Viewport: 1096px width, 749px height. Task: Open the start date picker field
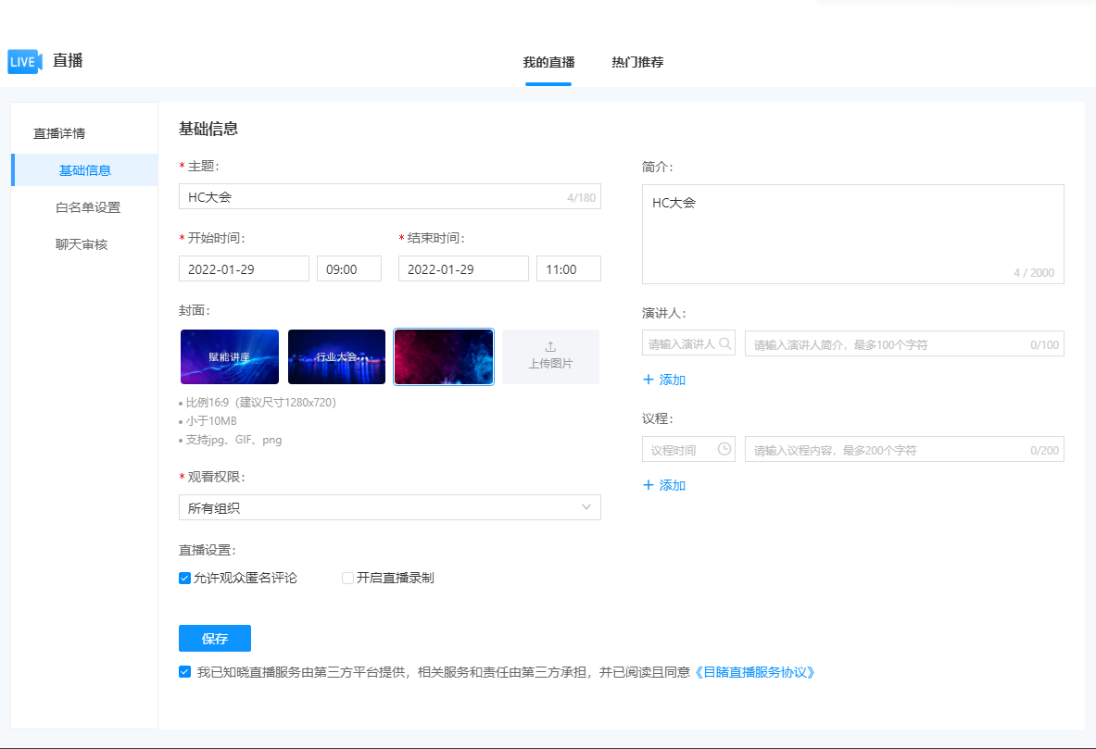pyautogui.click(x=243, y=268)
